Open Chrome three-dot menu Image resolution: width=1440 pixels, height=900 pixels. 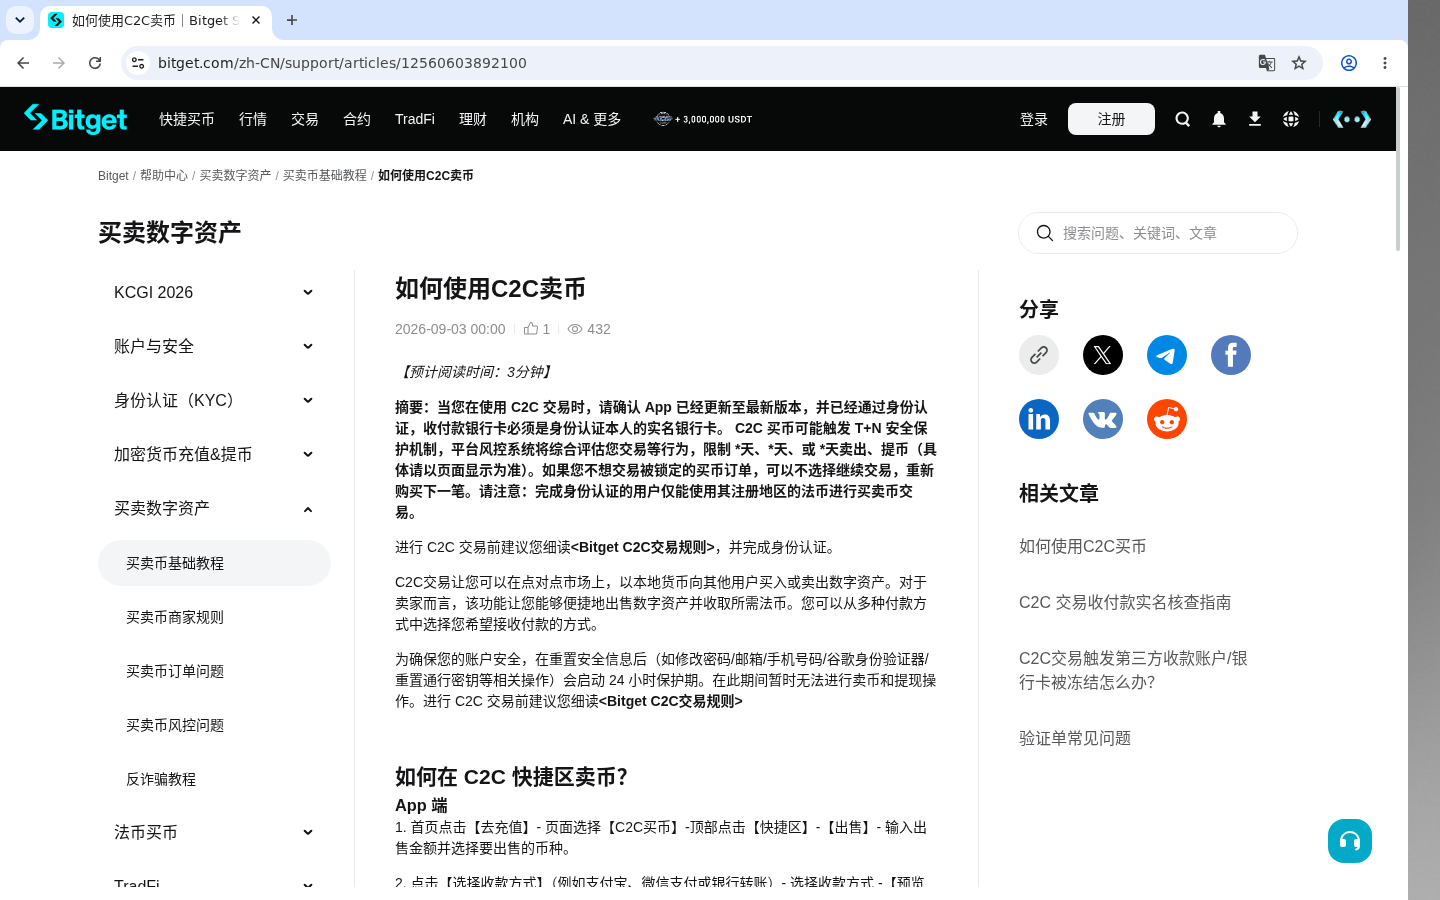(1385, 63)
